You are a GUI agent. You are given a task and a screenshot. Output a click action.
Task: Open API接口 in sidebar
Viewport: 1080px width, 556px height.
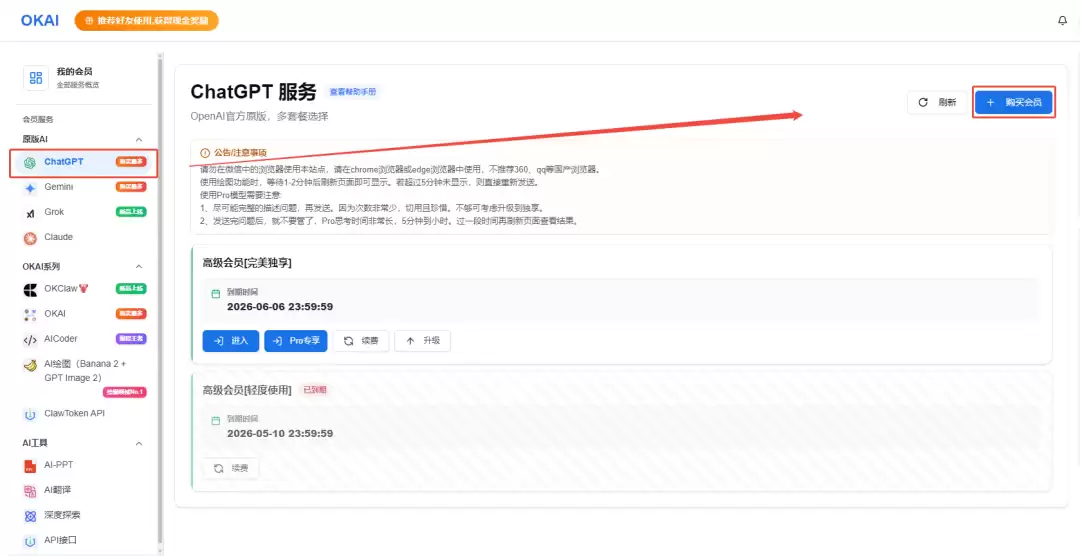[83, 541]
